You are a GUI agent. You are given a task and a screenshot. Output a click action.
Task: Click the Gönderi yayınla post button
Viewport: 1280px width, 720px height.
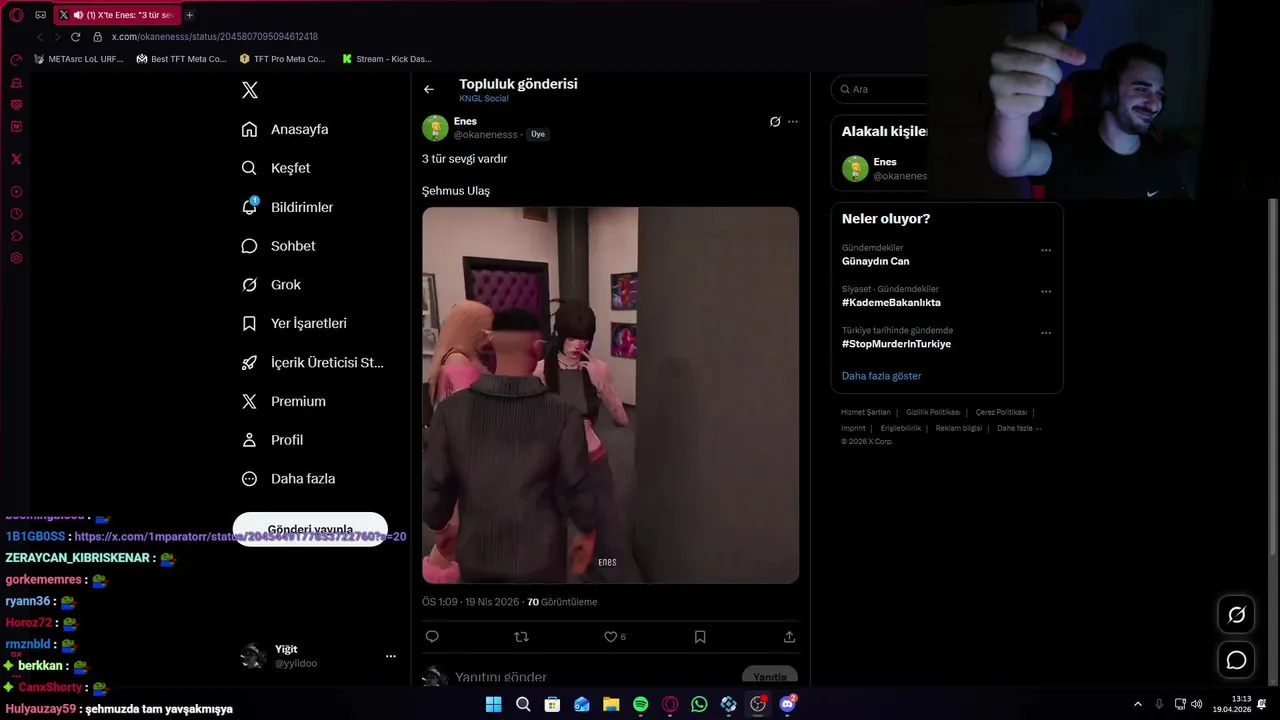(310, 529)
